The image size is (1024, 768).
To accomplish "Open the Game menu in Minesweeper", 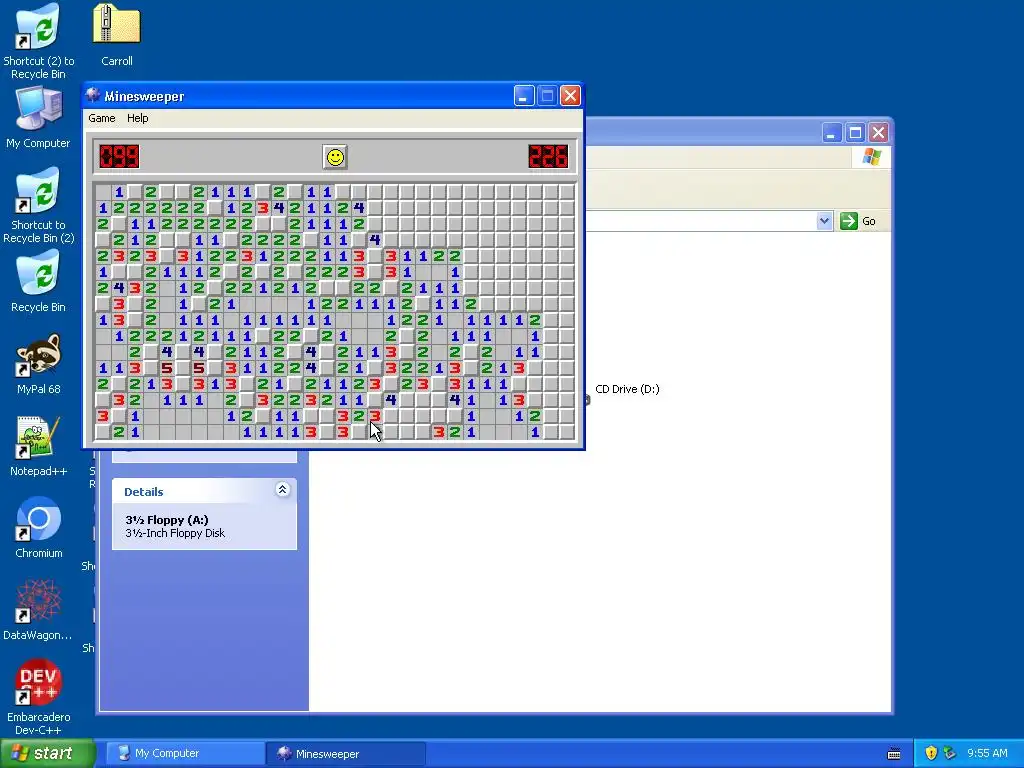I will (x=102, y=118).
